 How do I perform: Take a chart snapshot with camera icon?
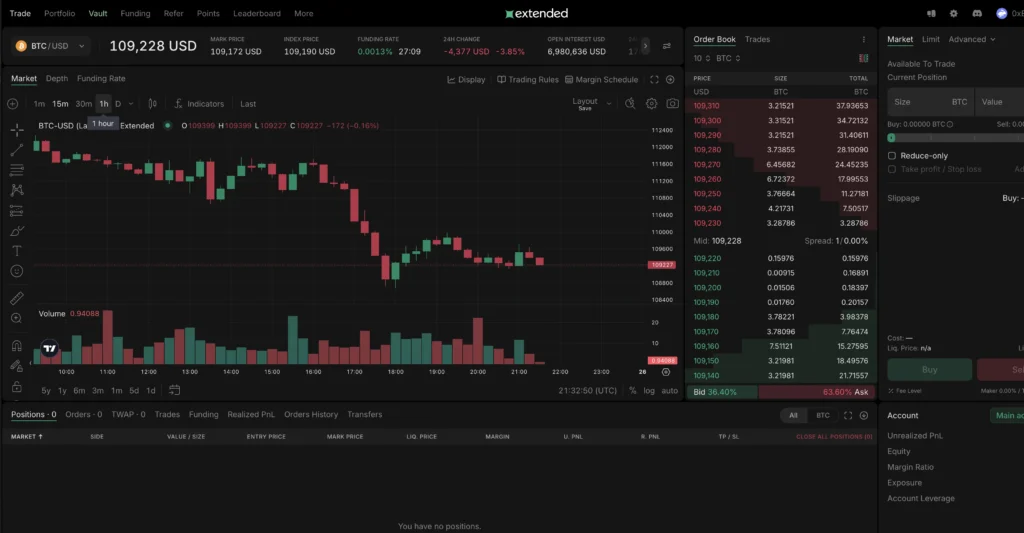tap(672, 104)
